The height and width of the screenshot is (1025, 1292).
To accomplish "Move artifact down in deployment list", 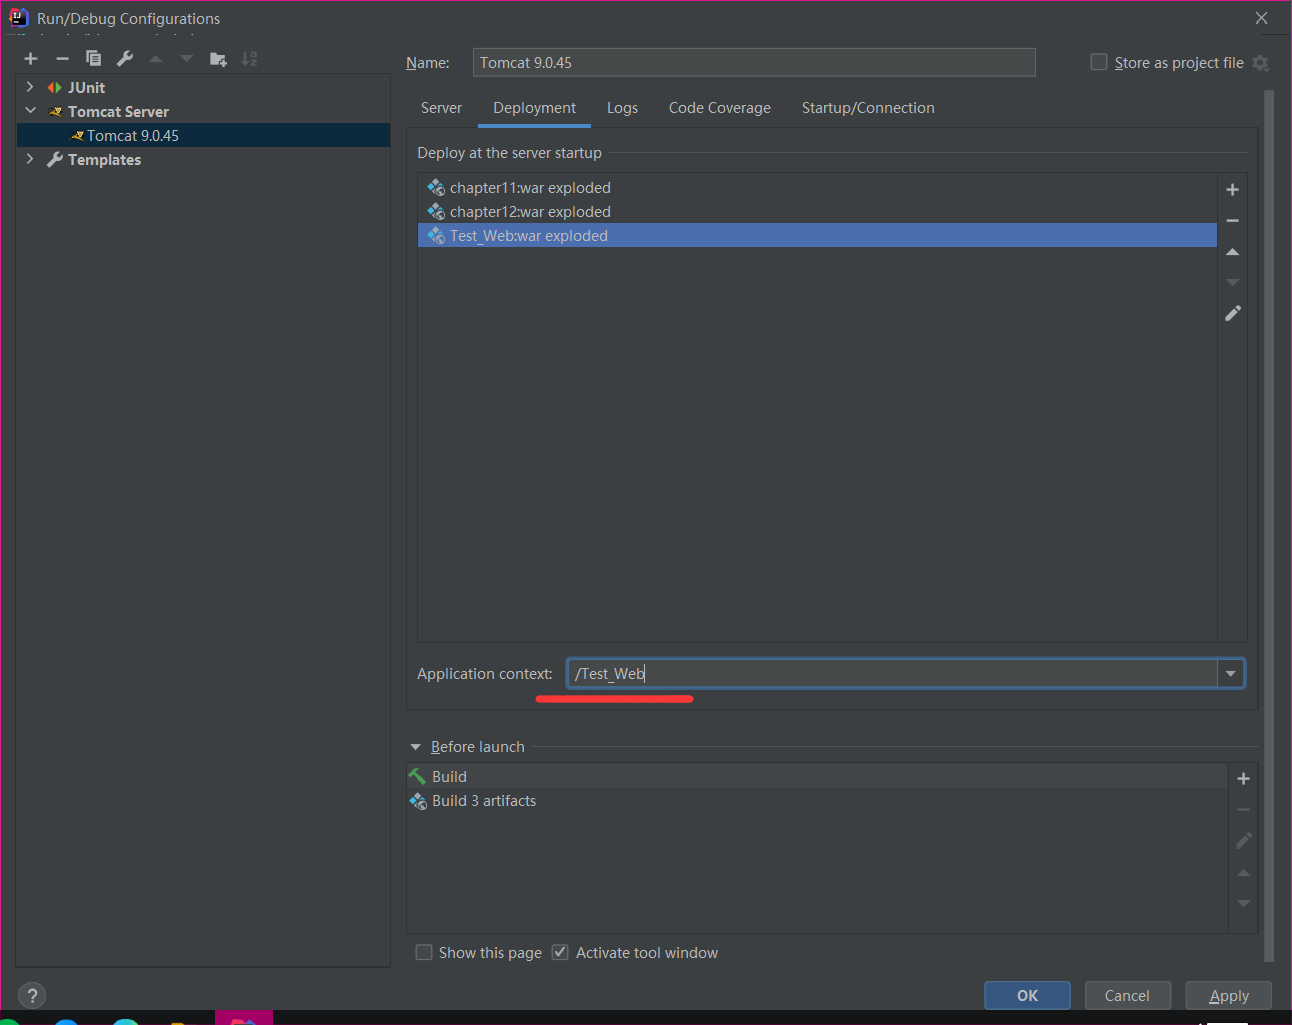I will [x=1232, y=282].
